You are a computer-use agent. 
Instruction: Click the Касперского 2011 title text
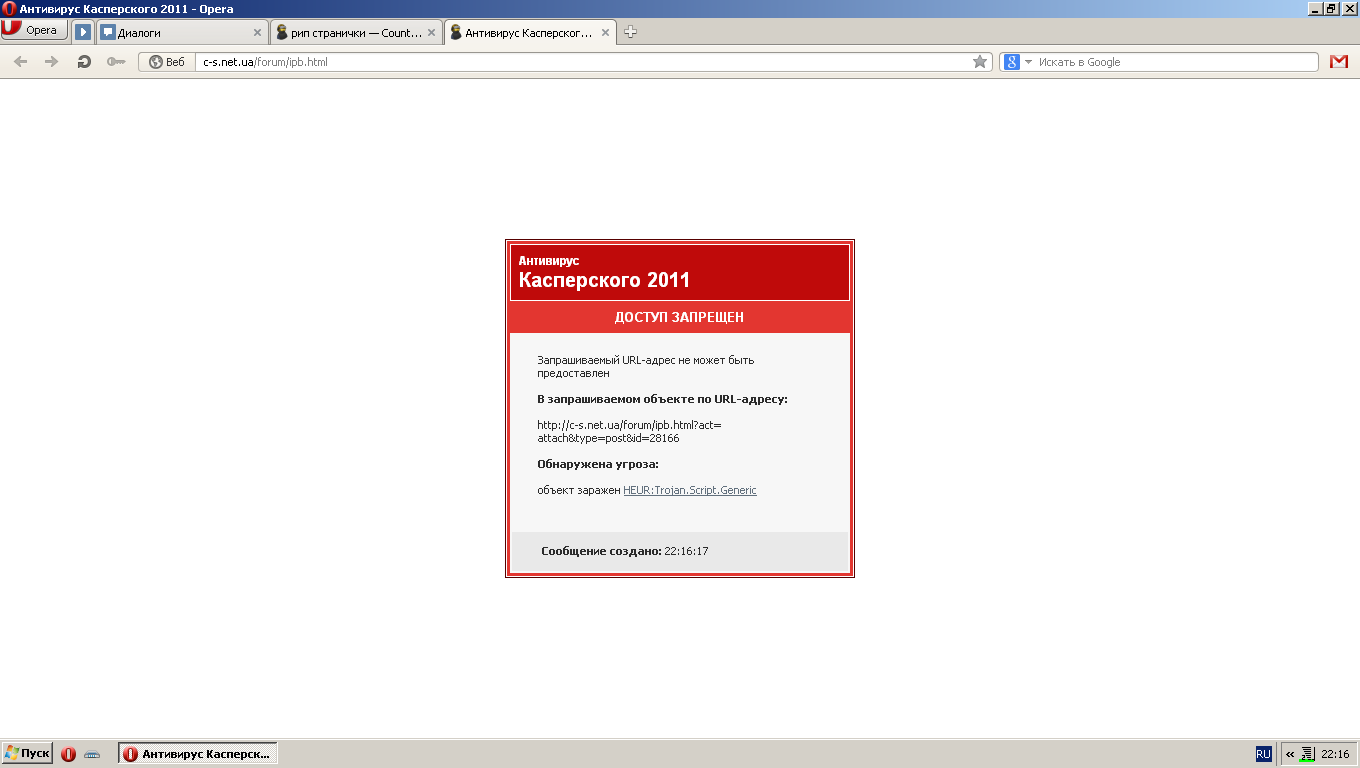tap(604, 280)
